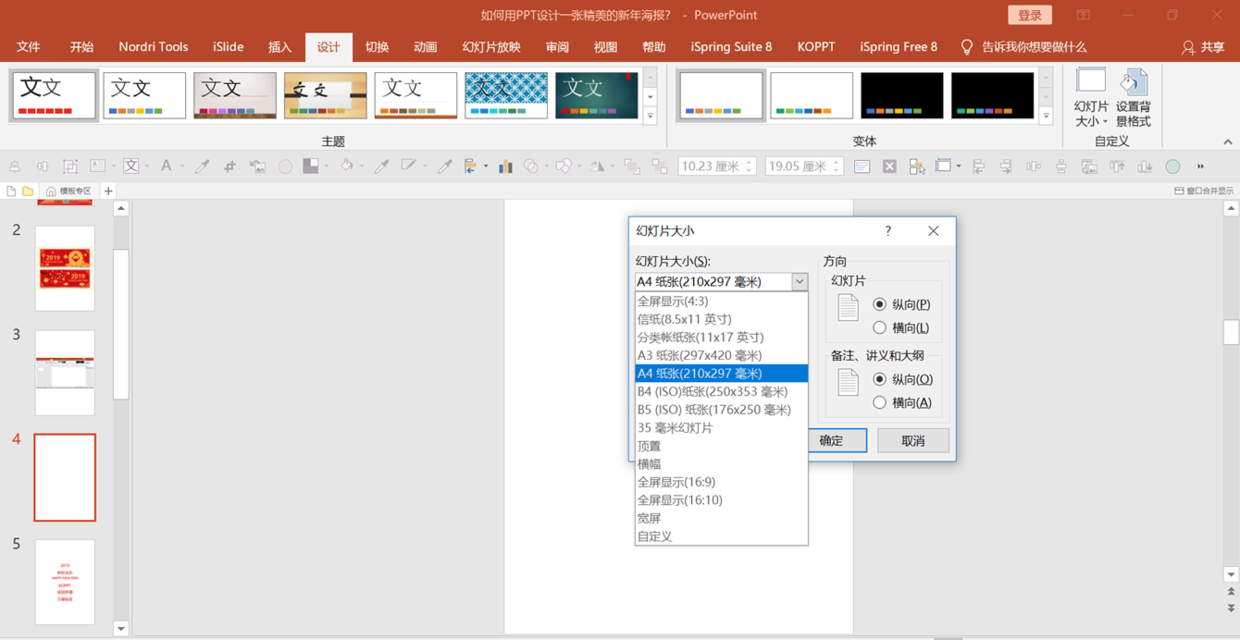Choose 自定义 custom size option
This screenshot has height=640, width=1240.
pos(721,536)
